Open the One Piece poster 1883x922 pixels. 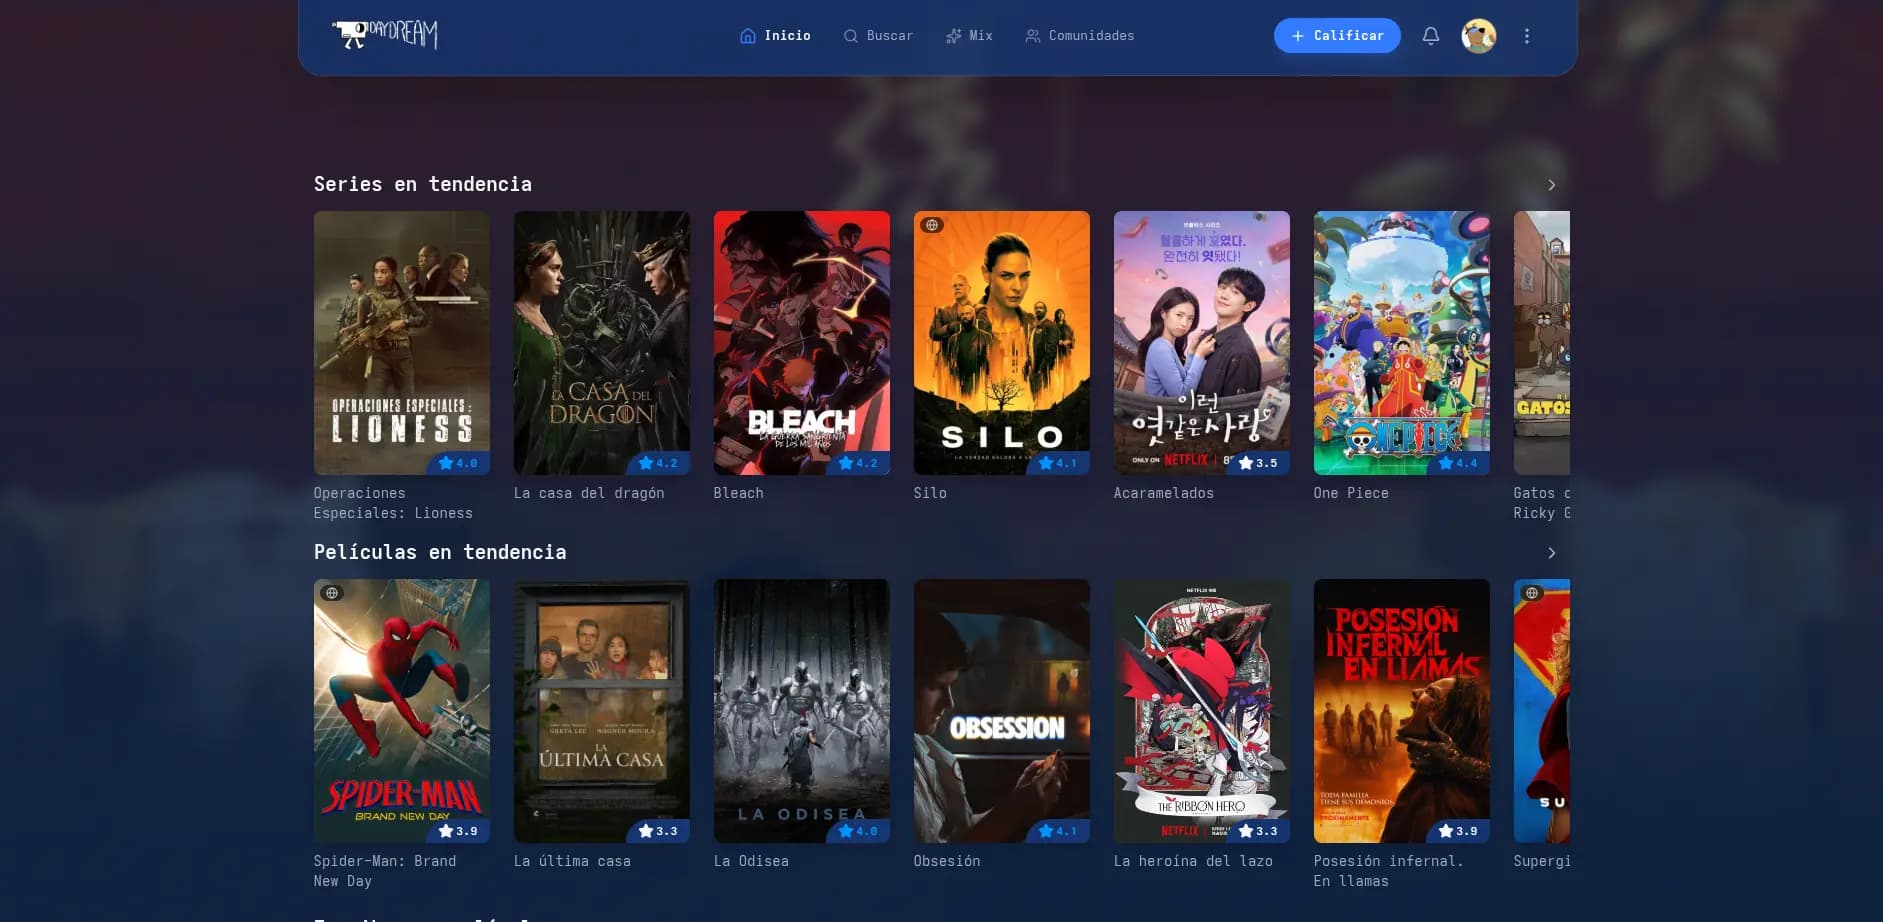point(1402,343)
